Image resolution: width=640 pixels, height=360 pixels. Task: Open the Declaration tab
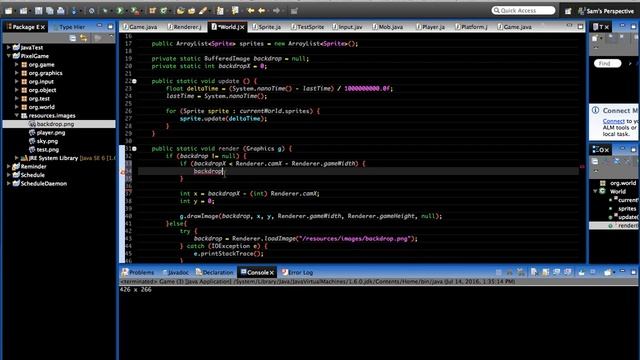click(x=214, y=272)
